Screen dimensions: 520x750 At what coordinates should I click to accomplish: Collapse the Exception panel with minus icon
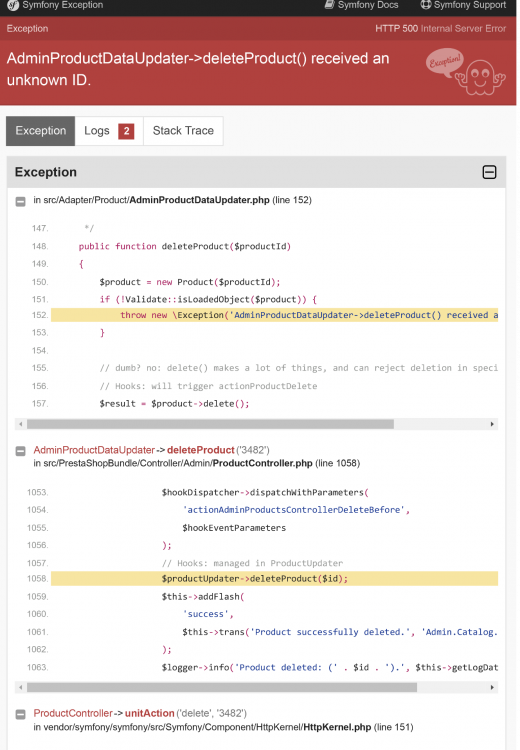pyautogui.click(x=489, y=172)
